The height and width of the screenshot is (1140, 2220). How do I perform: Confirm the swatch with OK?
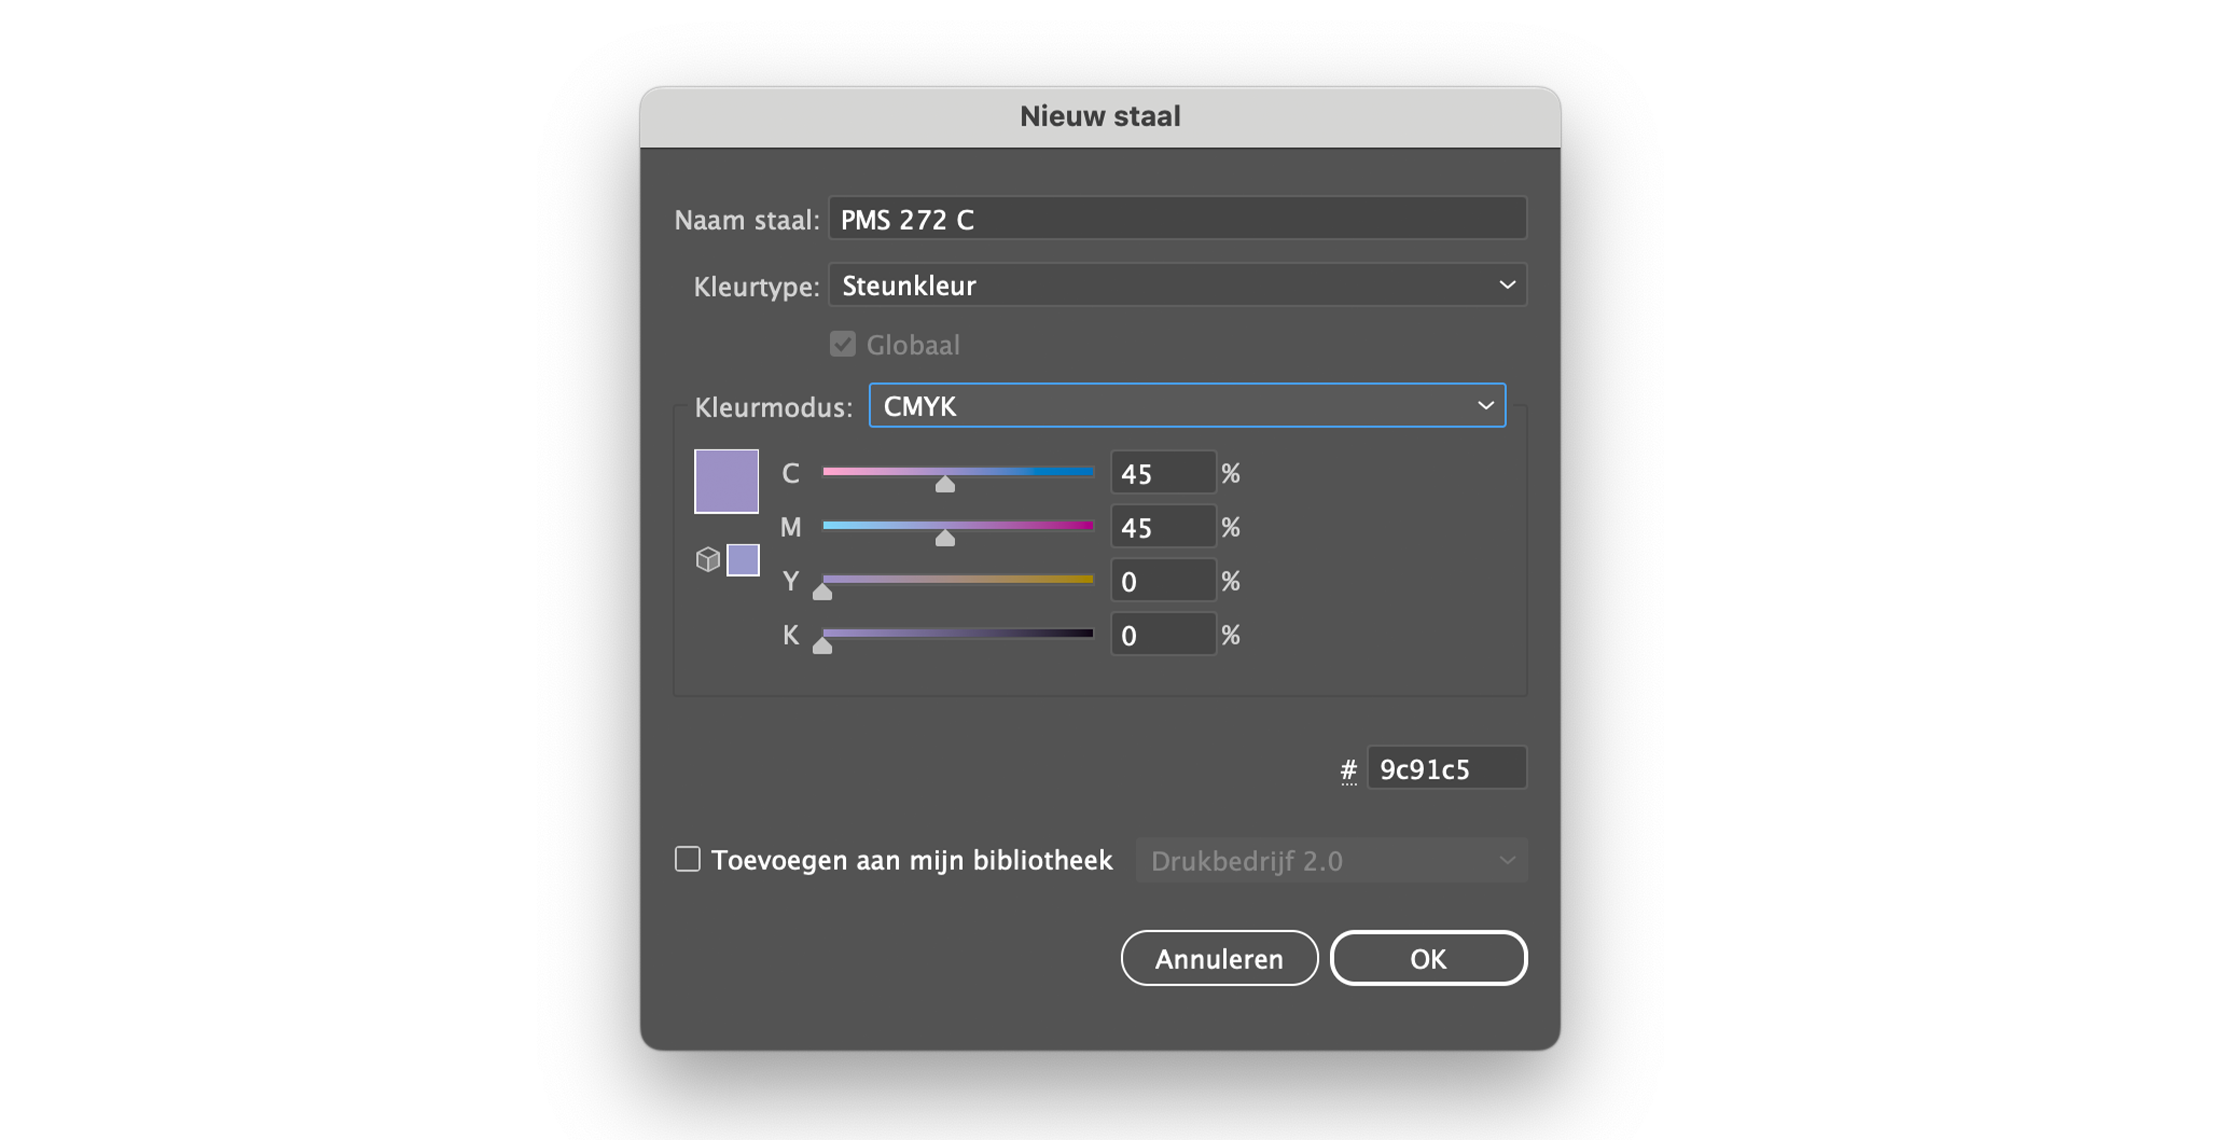tap(1429, 957)
